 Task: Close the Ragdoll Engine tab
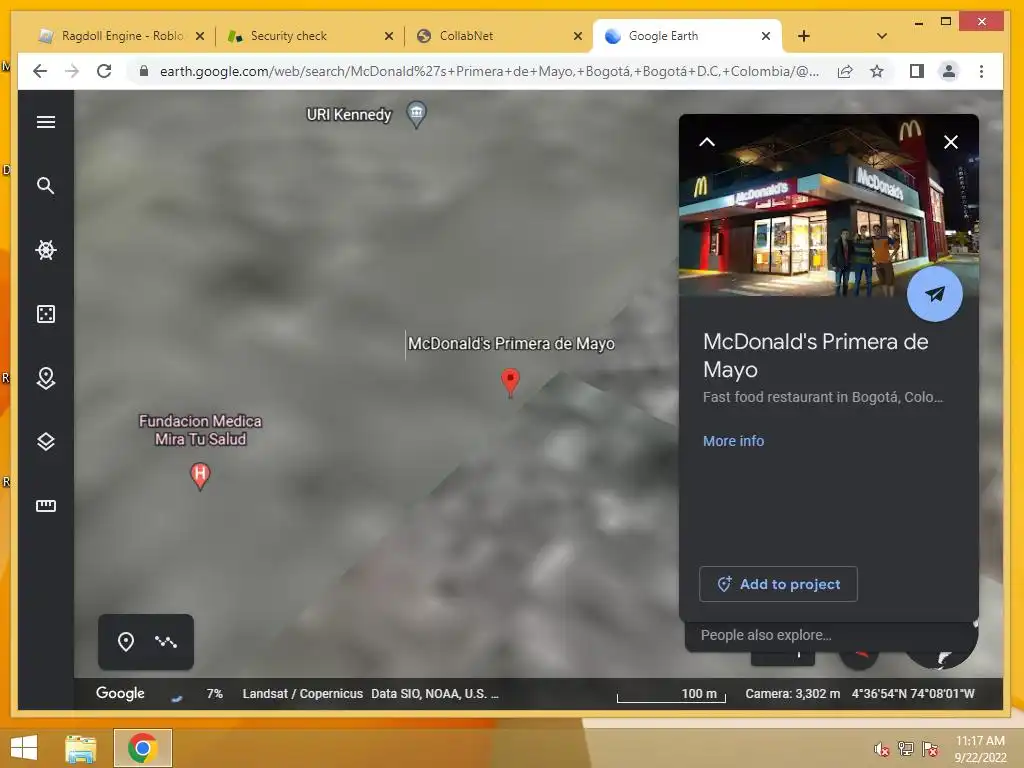click(x=200, y=37)
